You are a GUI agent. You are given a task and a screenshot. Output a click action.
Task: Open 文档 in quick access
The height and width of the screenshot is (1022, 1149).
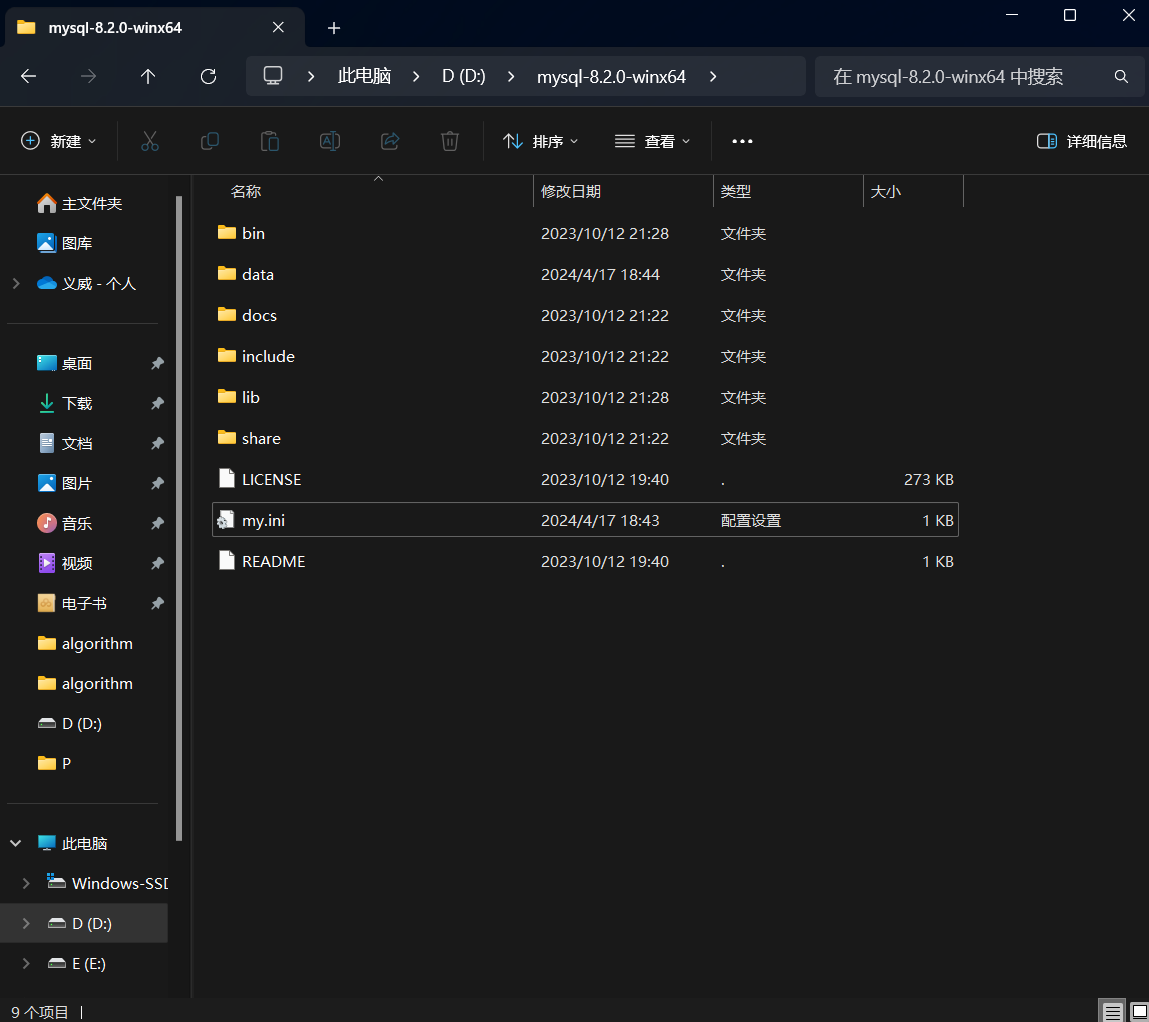coord(64,443)
